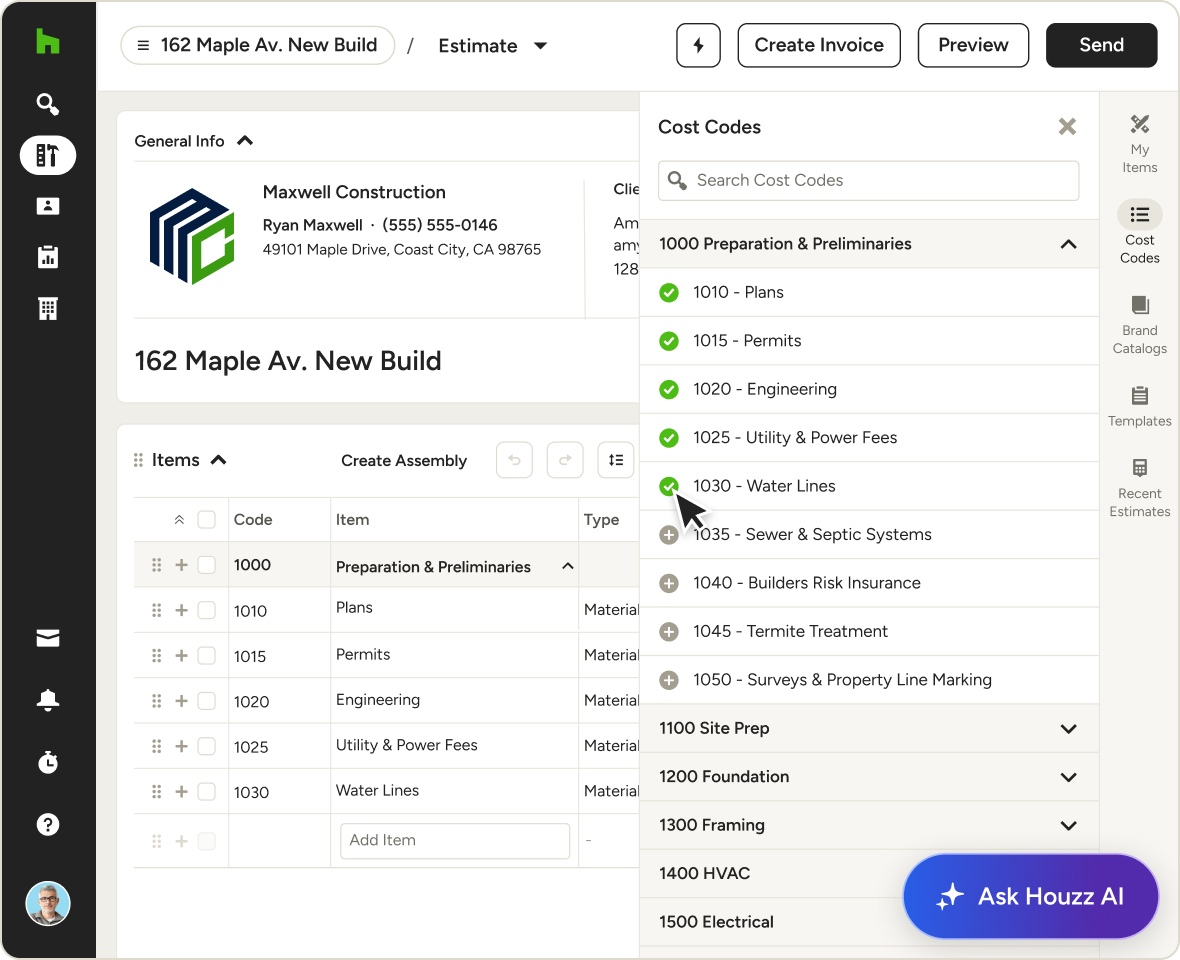Screen dimensions: 1180x960
Task: Open the 162 Maple Av. New Build project menu
Action: click(257, 45)
